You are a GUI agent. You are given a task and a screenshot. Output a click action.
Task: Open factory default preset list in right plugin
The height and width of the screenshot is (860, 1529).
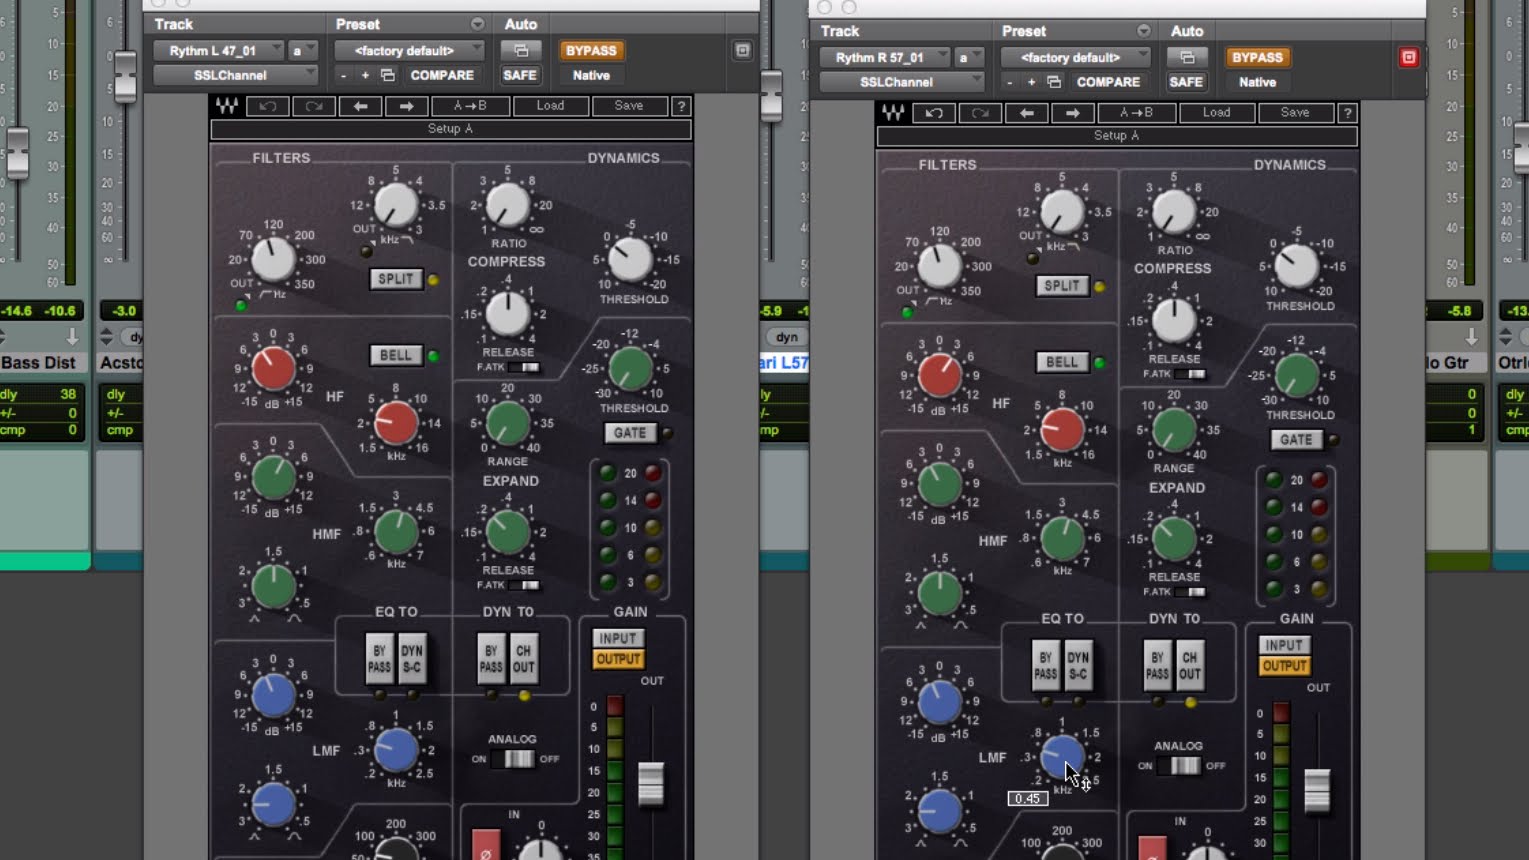1074,57
